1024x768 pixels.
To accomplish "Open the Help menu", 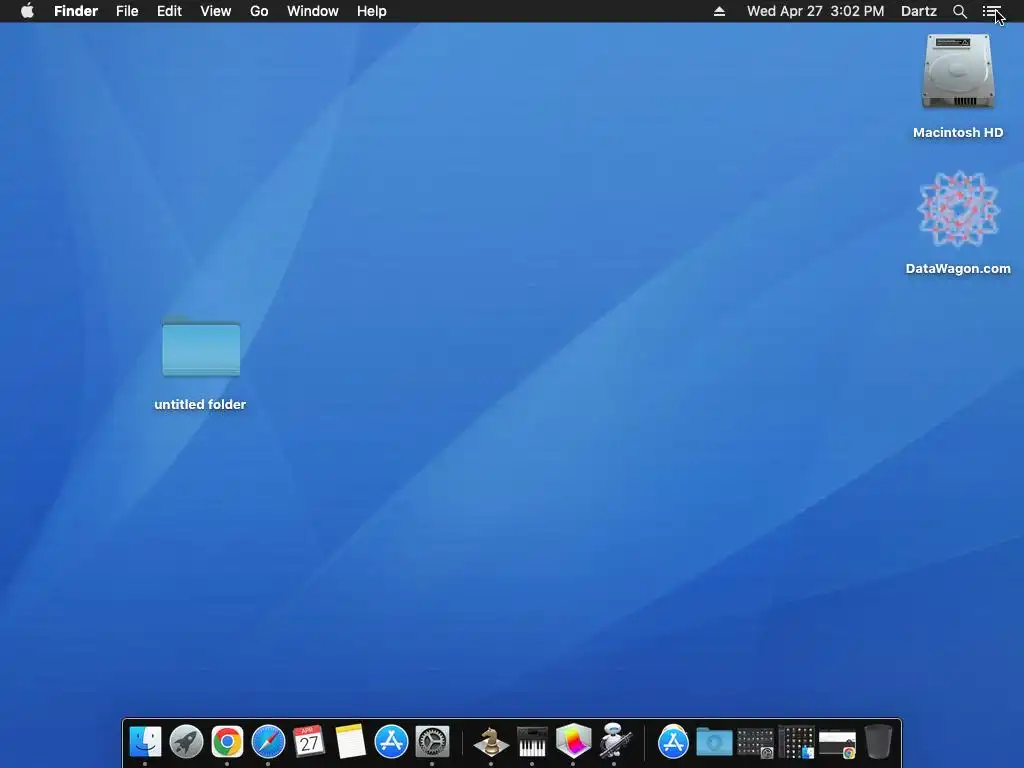I will tap(372, 11).
